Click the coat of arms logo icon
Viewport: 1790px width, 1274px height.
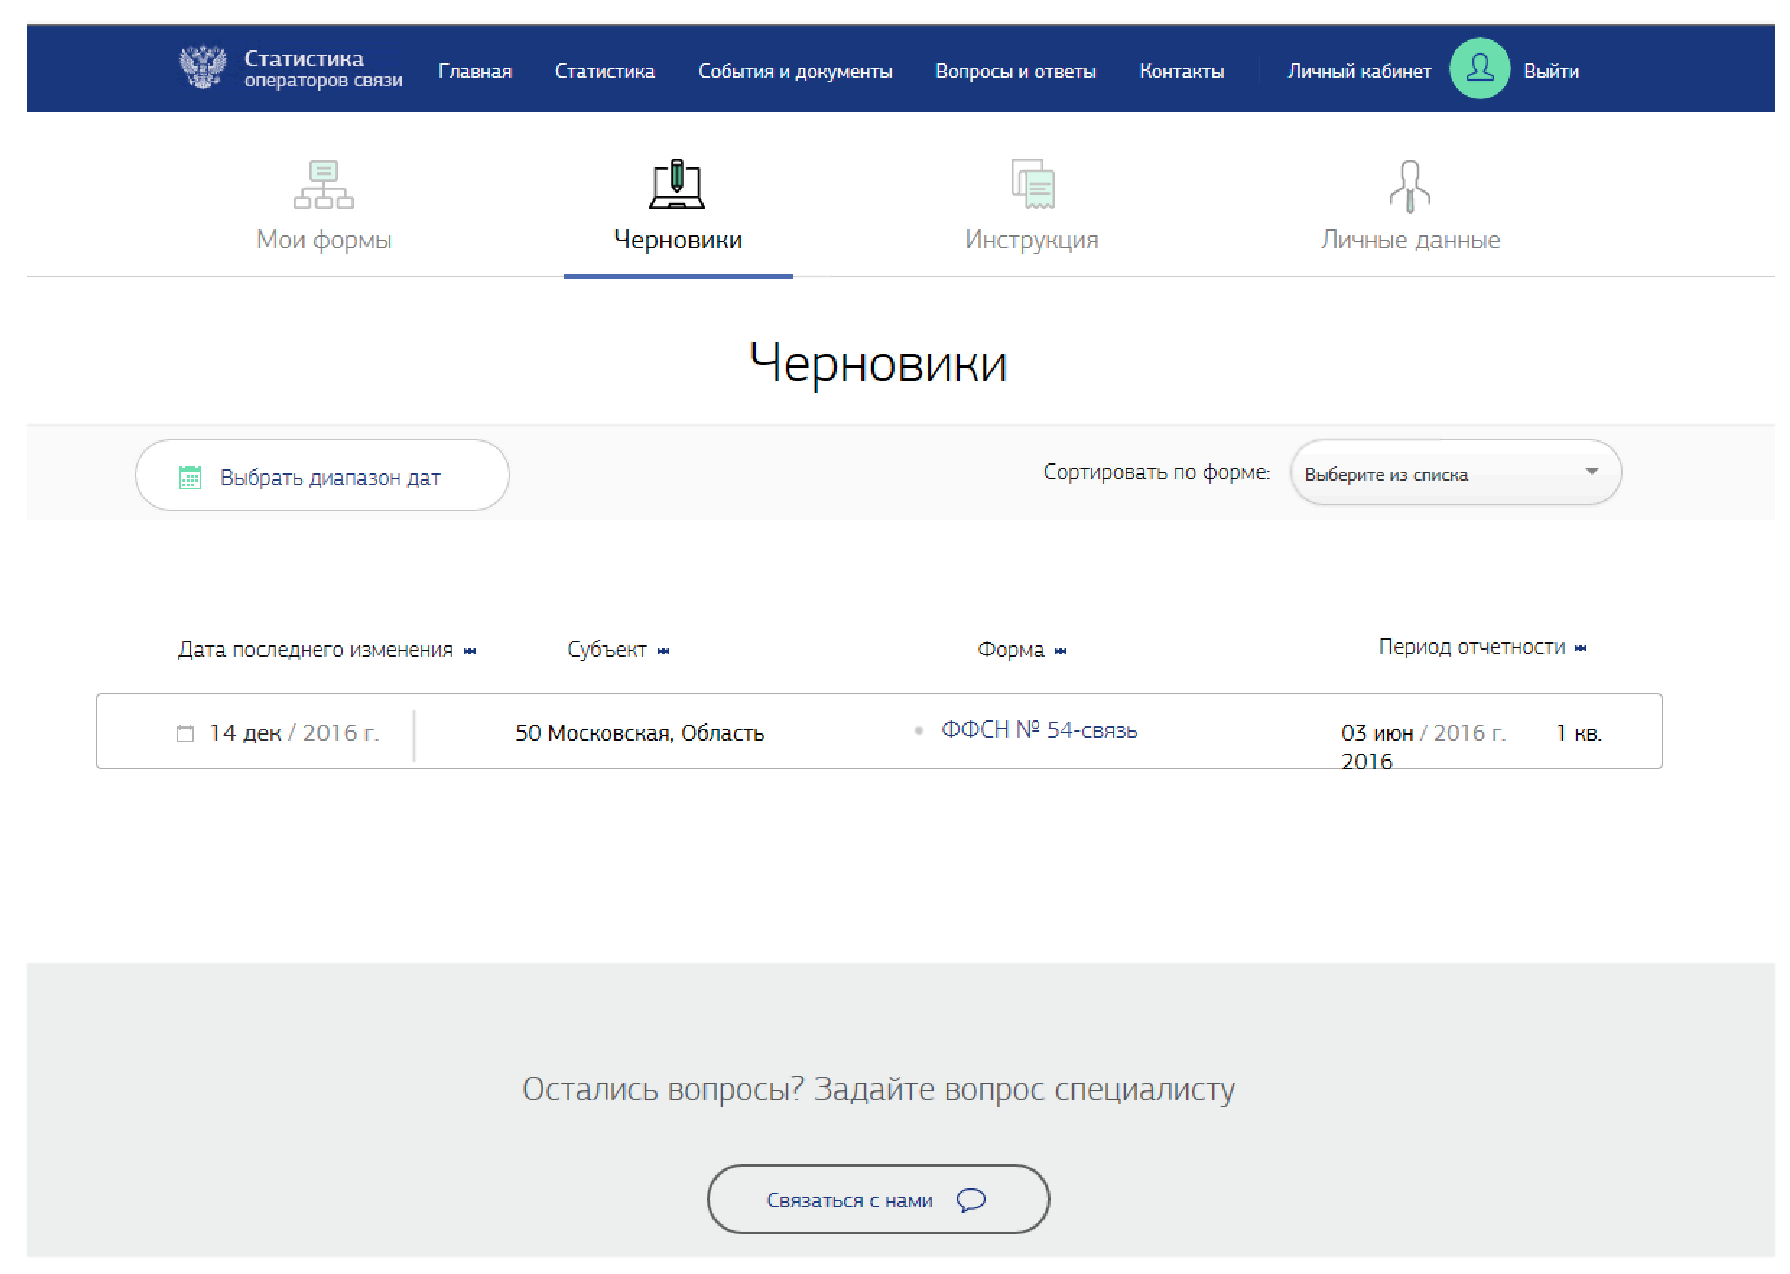tap(203, 68)
